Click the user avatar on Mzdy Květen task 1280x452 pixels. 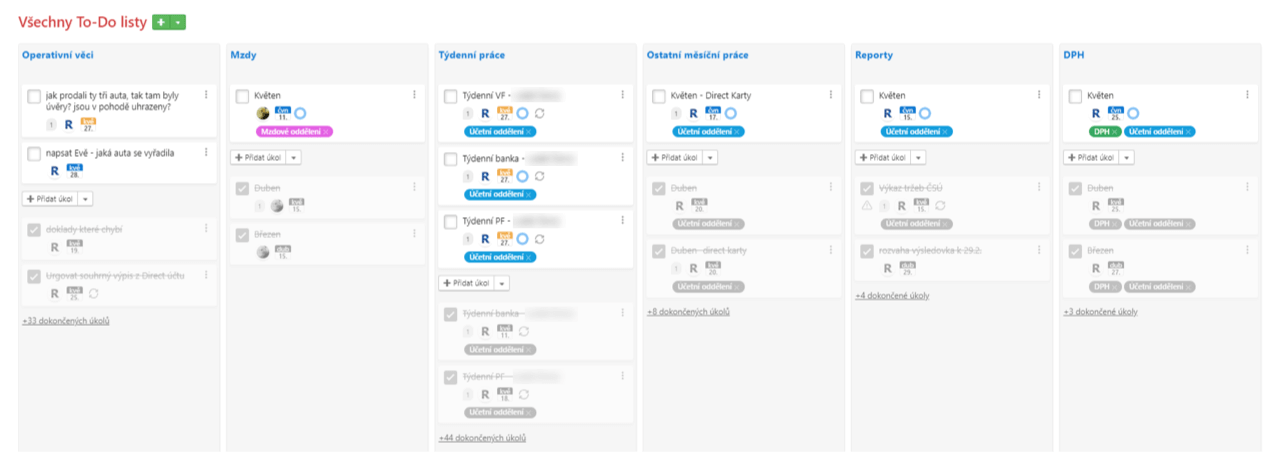coord(263,113)
